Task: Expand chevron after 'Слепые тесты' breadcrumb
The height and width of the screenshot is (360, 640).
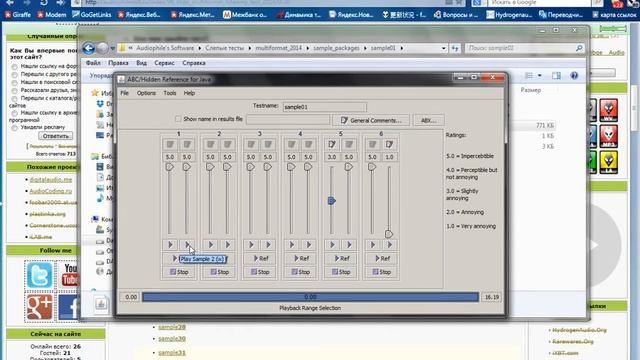Action: (x=250, y=48)
